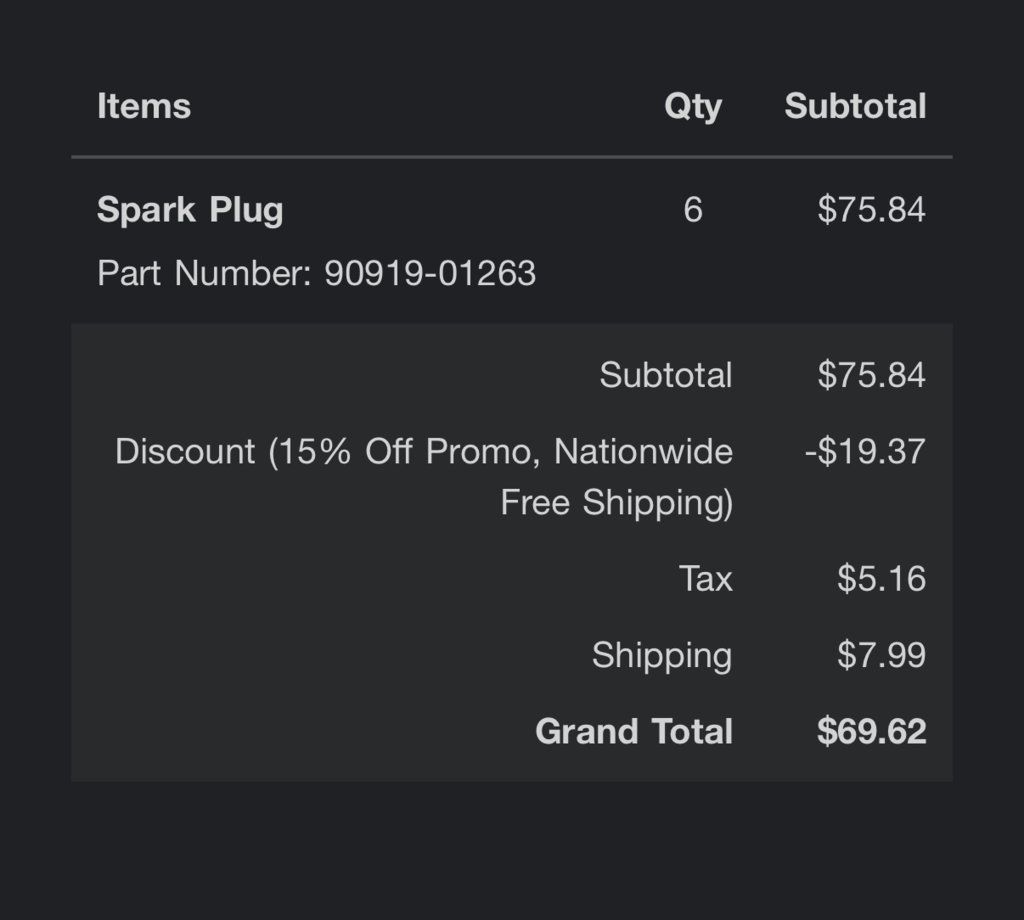Image resolution: width=1024 pixels, height=920 pixels.
Task: Click the grand total amount $69.62
Action: tap(871, 731)
